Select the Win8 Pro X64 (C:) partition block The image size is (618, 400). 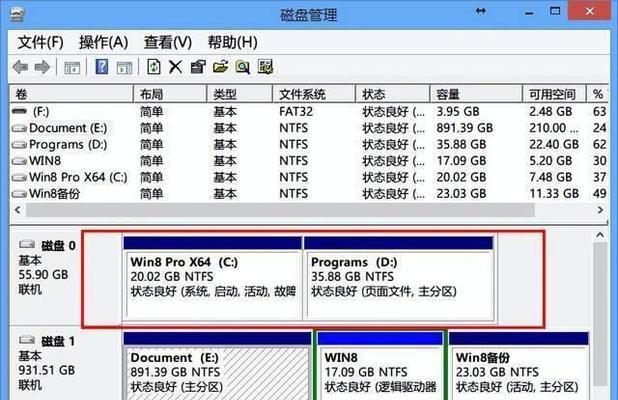[x=212, y=279]
